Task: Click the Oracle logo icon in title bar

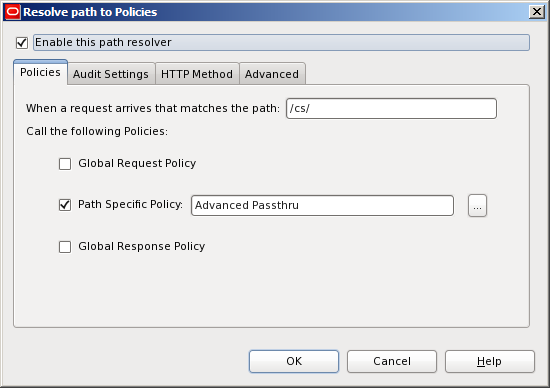Action: [x=13, y=12]
